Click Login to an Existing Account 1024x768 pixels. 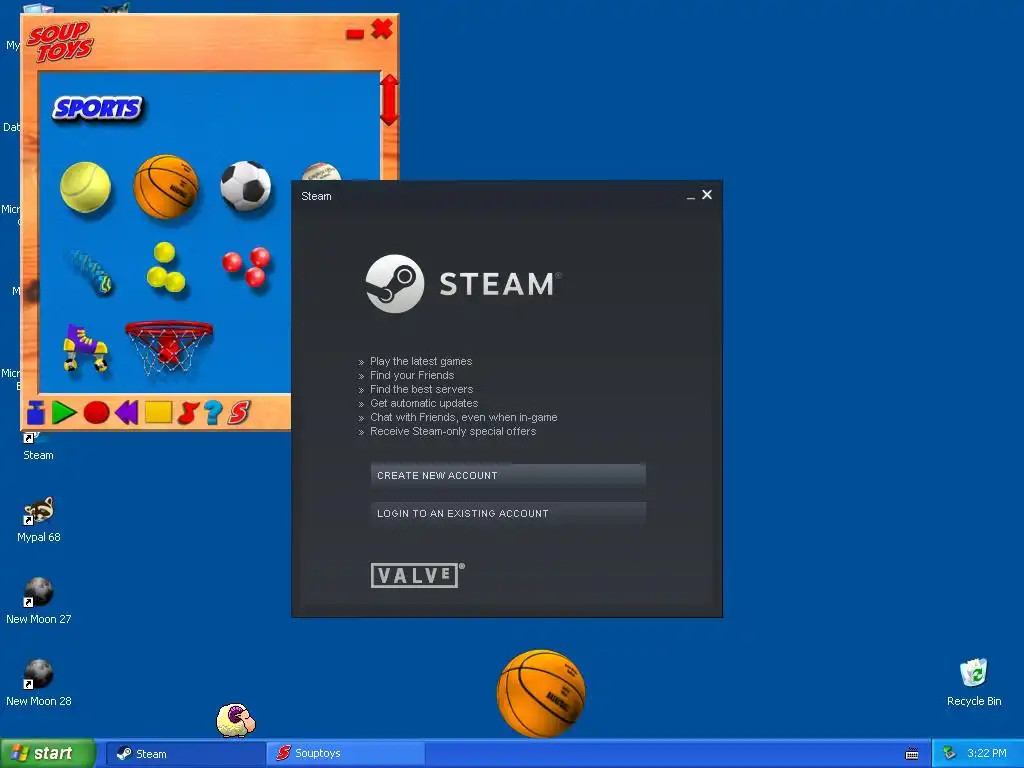[508, 513]
